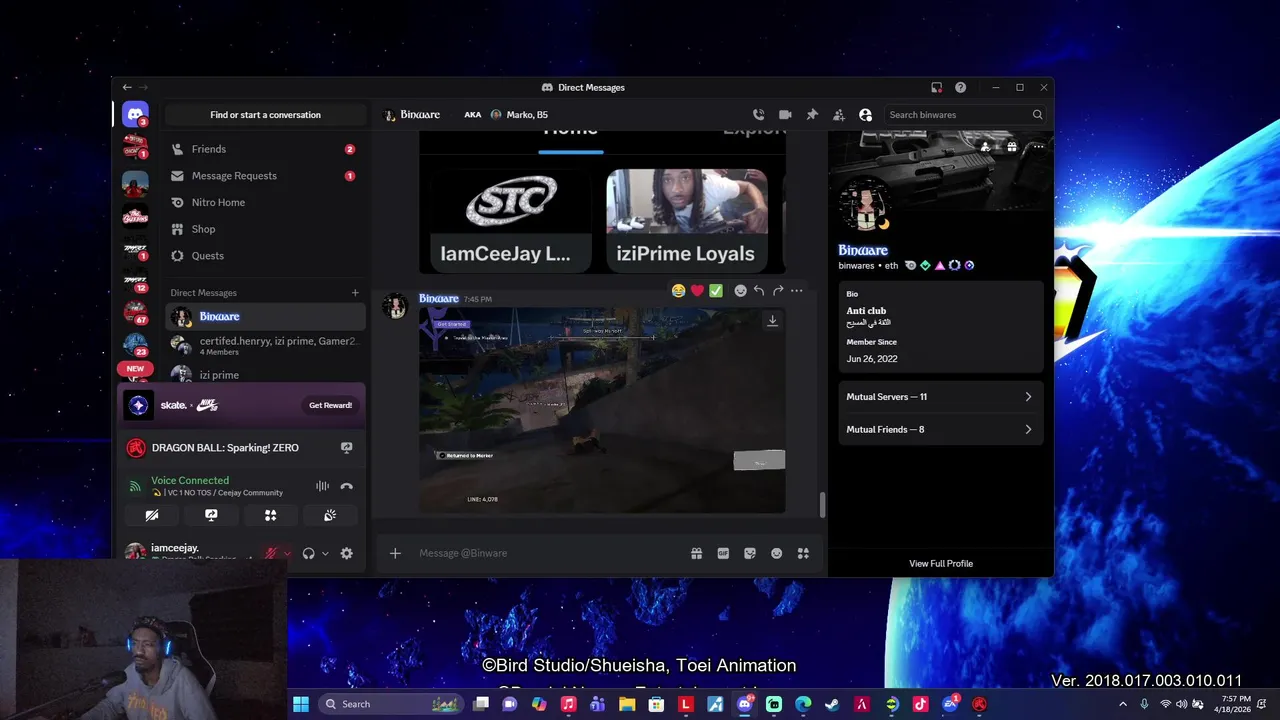The width and height of the screenshot is (1280, 720).
Task: React with green check mark
Action: 716,291
